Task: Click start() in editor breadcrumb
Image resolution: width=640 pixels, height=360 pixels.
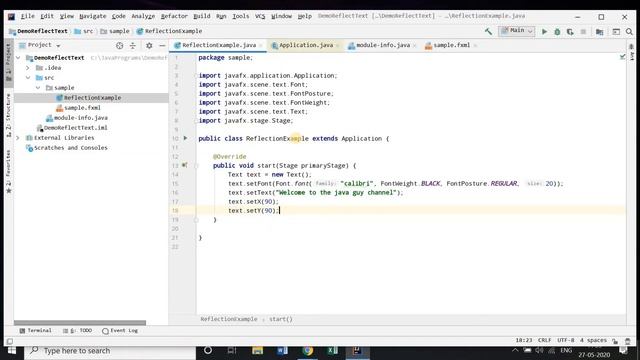Action: click(281, 319)
